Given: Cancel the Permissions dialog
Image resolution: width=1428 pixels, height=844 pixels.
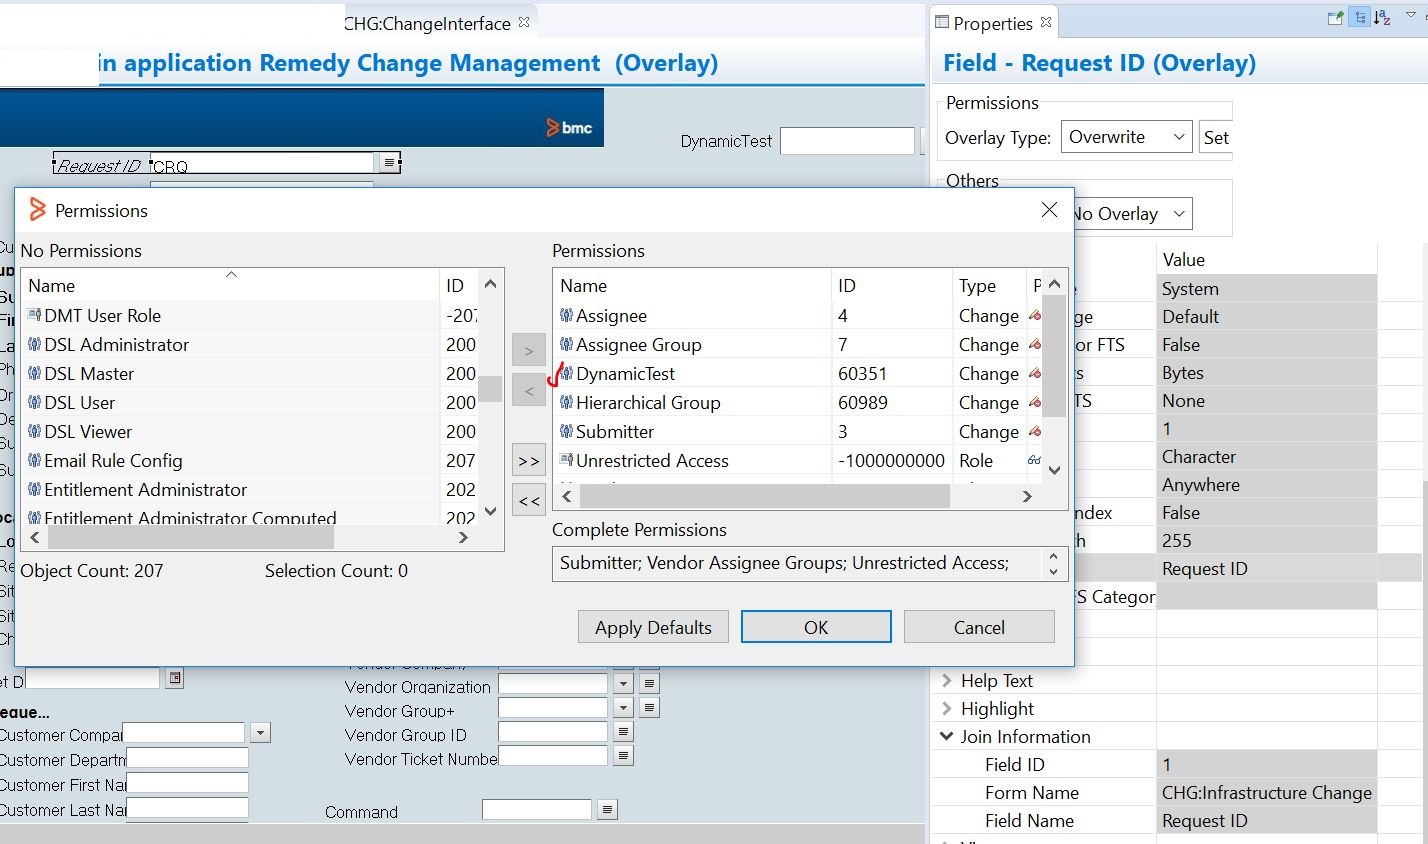Looking at the screenshot, I should 979,627.
